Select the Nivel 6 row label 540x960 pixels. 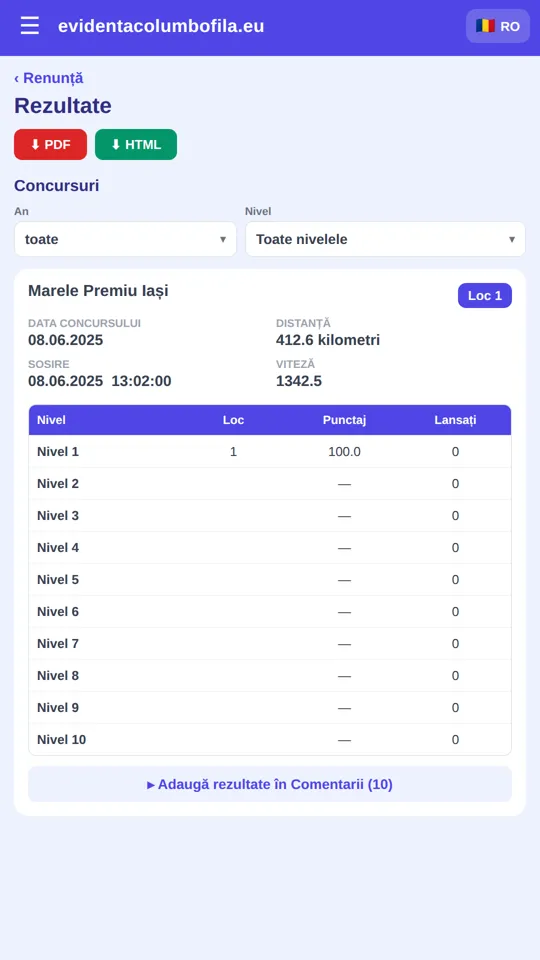58,612
